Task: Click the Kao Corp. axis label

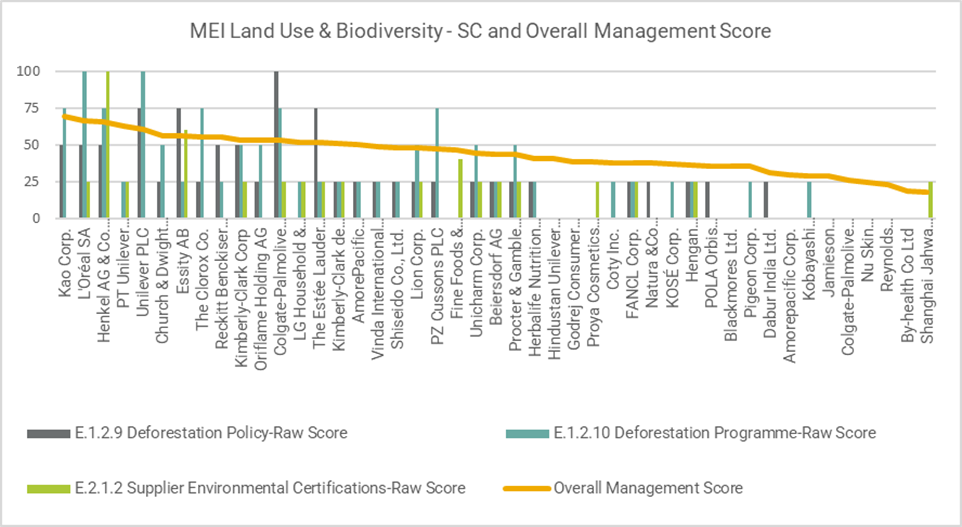Action: (x=66, y=262)
